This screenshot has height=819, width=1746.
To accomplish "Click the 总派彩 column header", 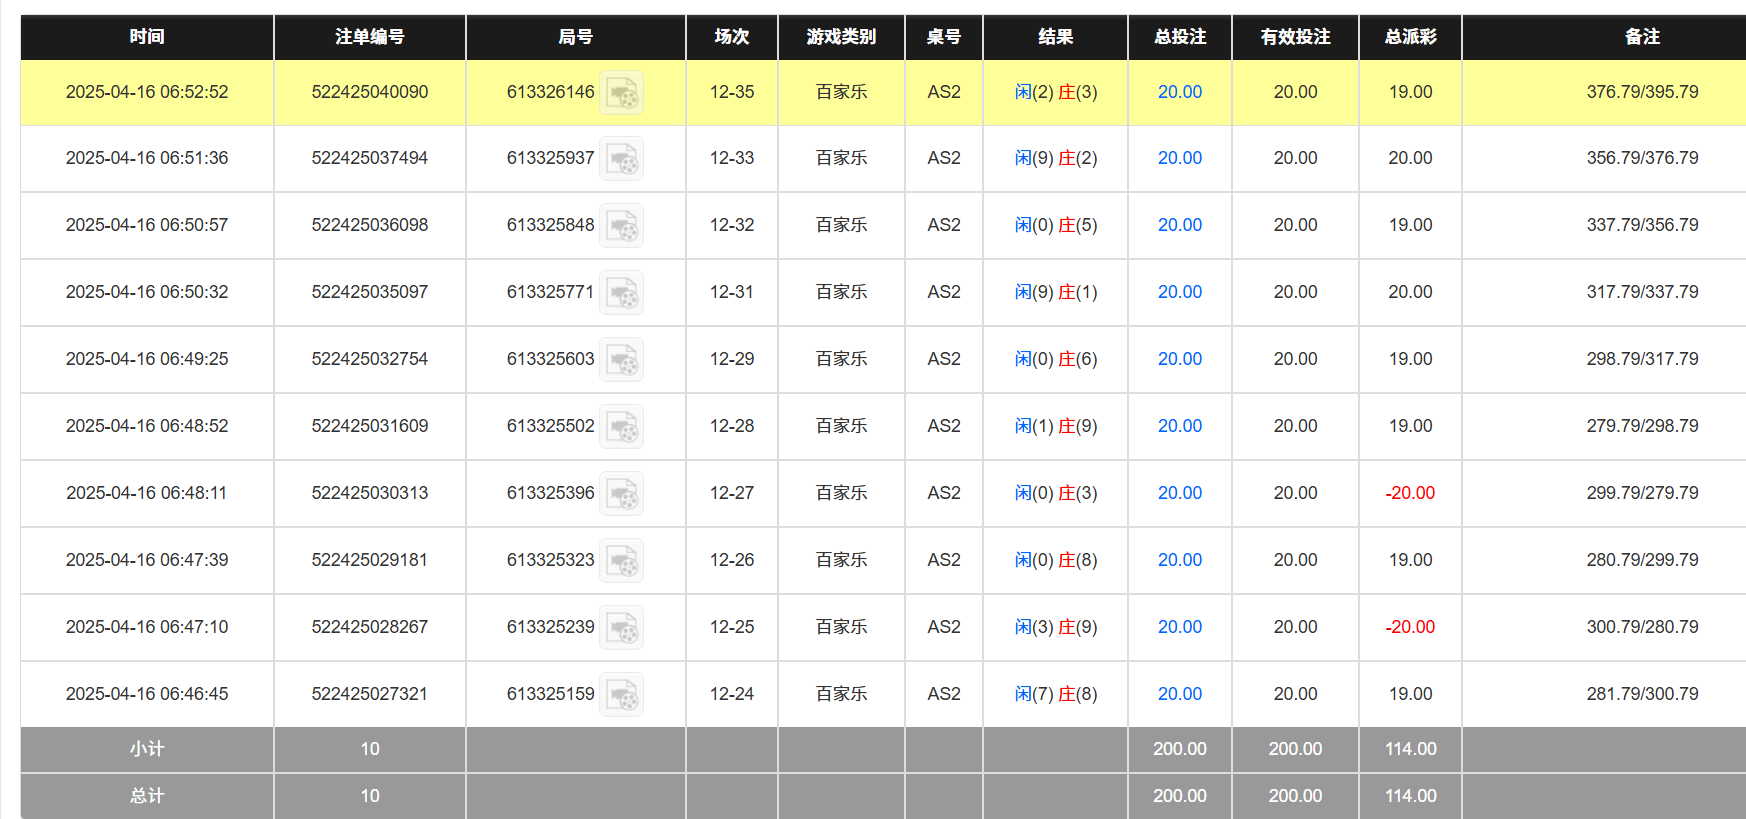I will [1410, 37].
